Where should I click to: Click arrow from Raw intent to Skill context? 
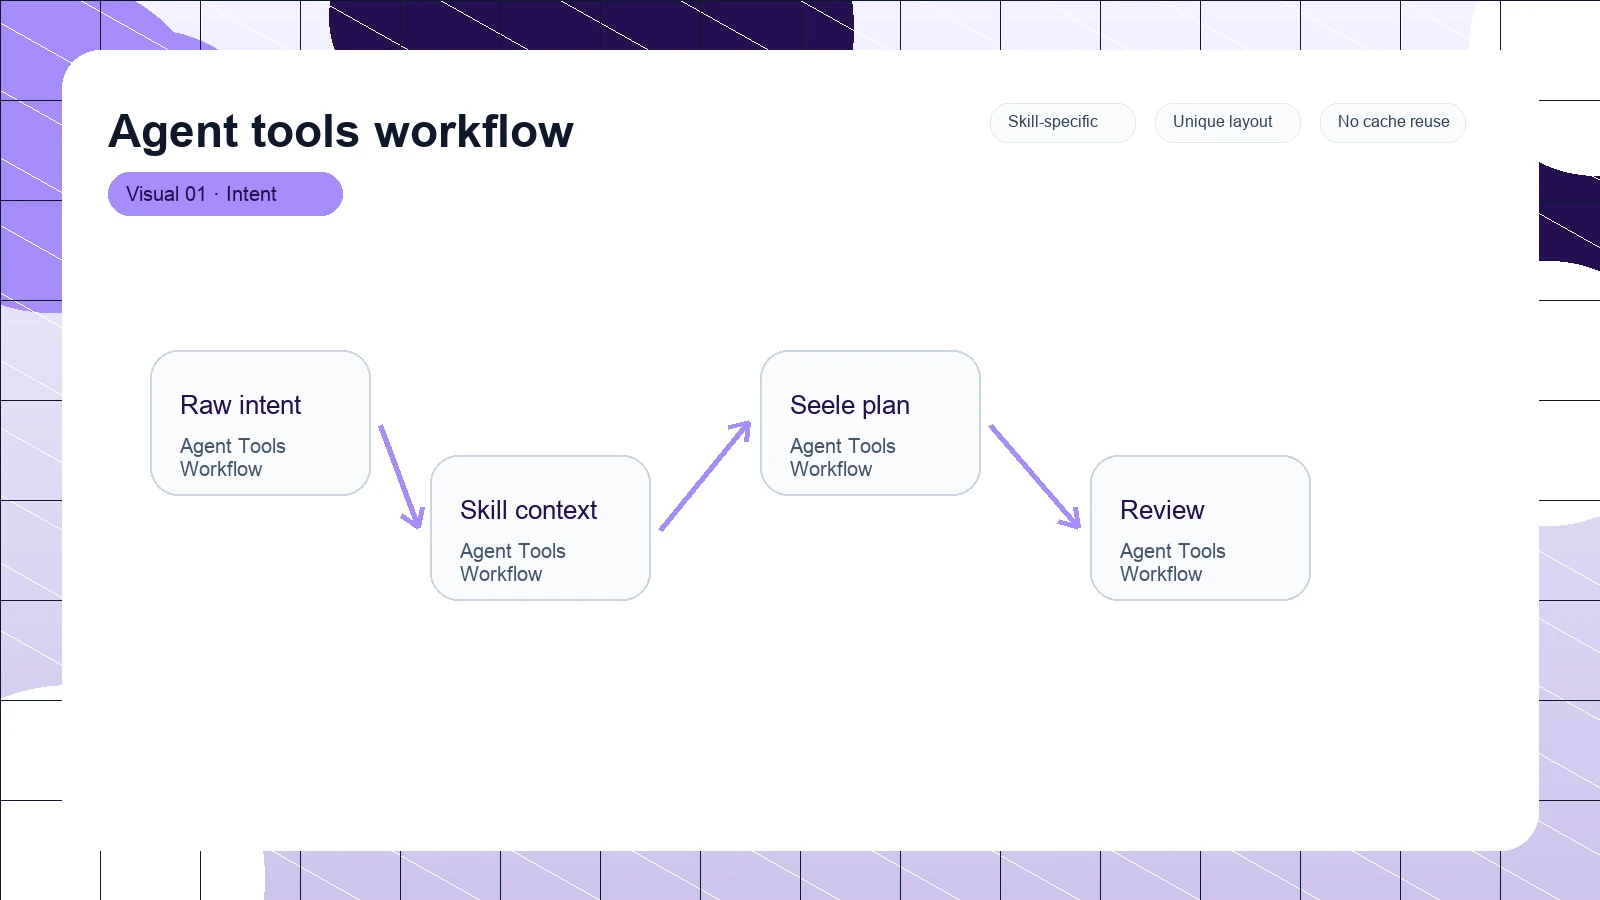point(401,476)
